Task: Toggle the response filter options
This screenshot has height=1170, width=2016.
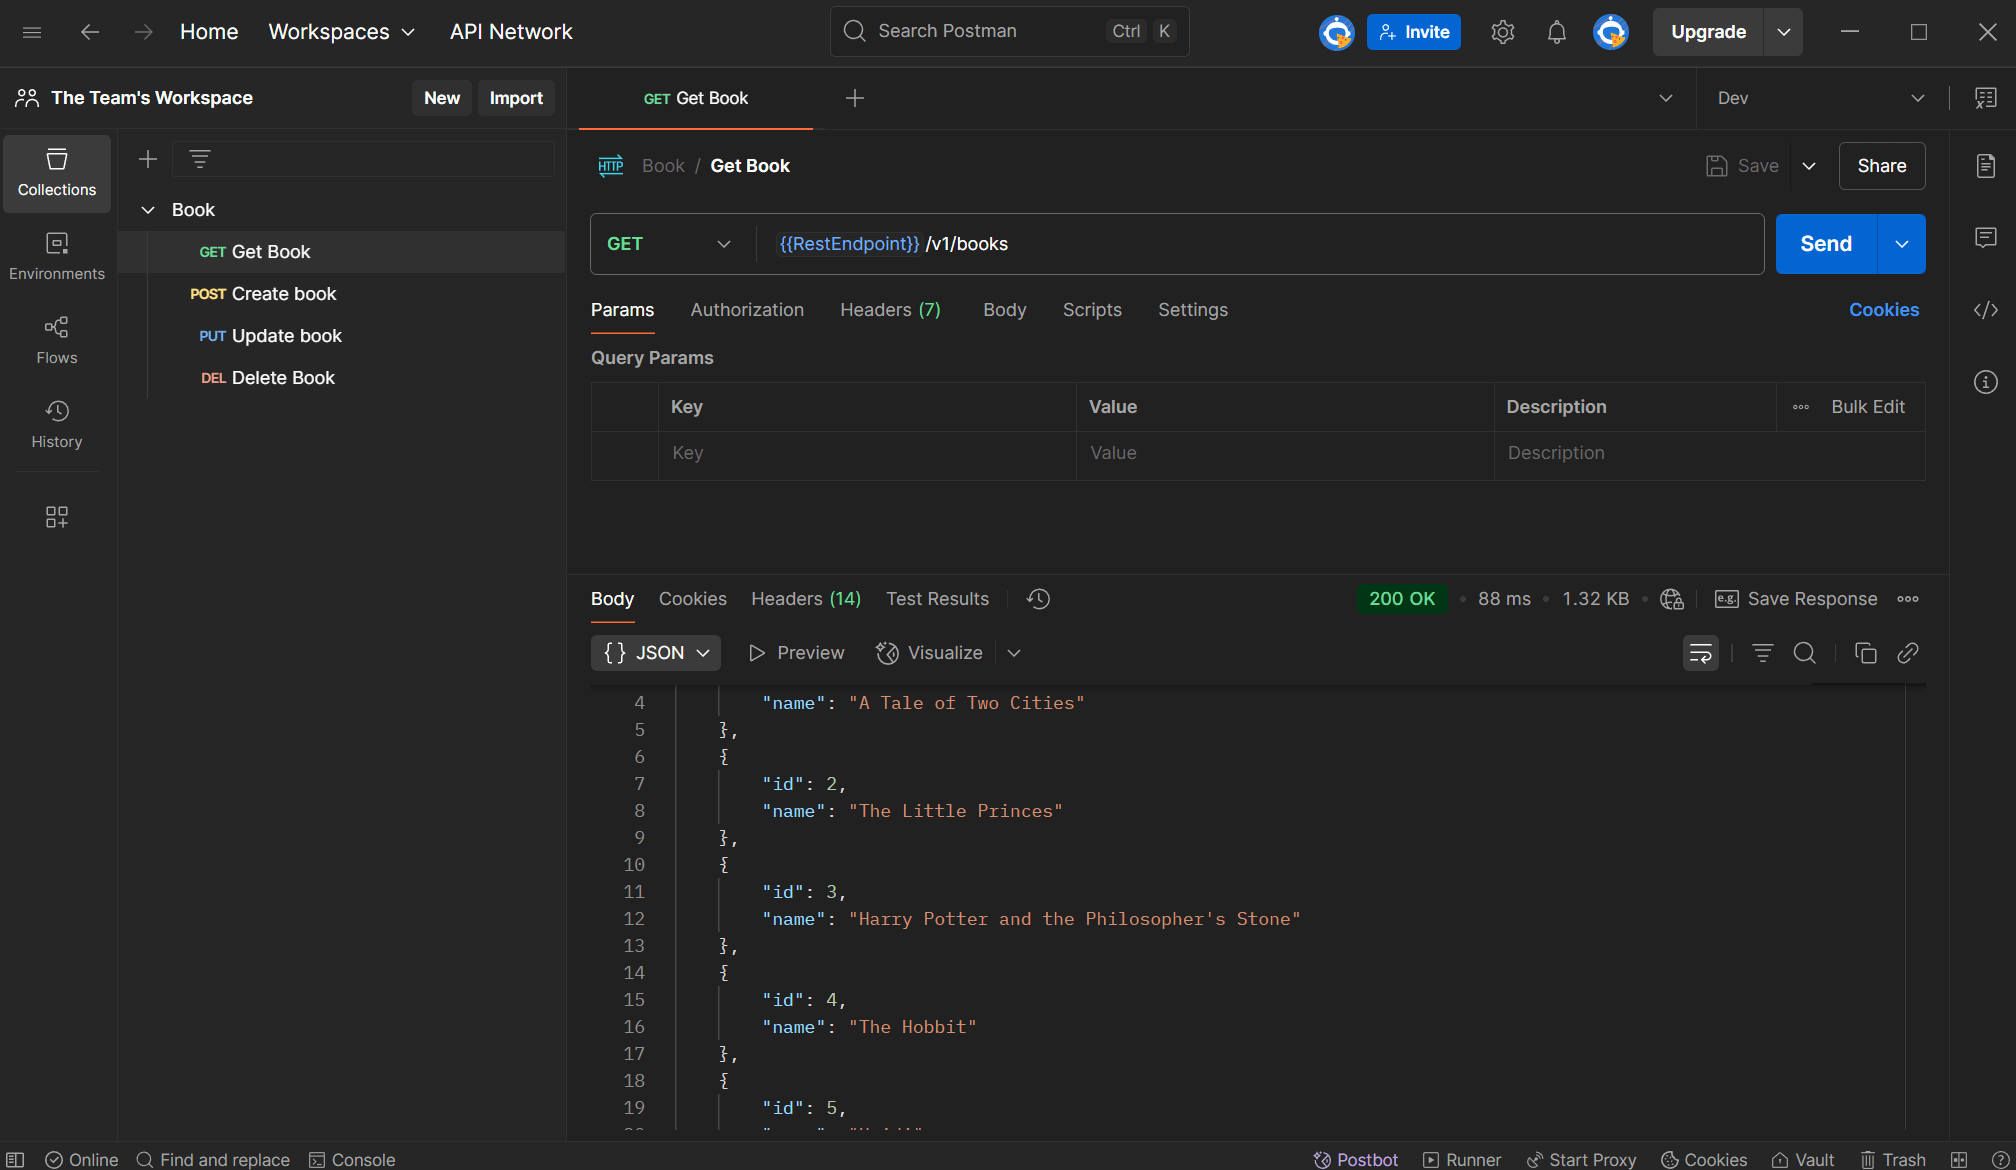Action: (x=1762, y=652)
